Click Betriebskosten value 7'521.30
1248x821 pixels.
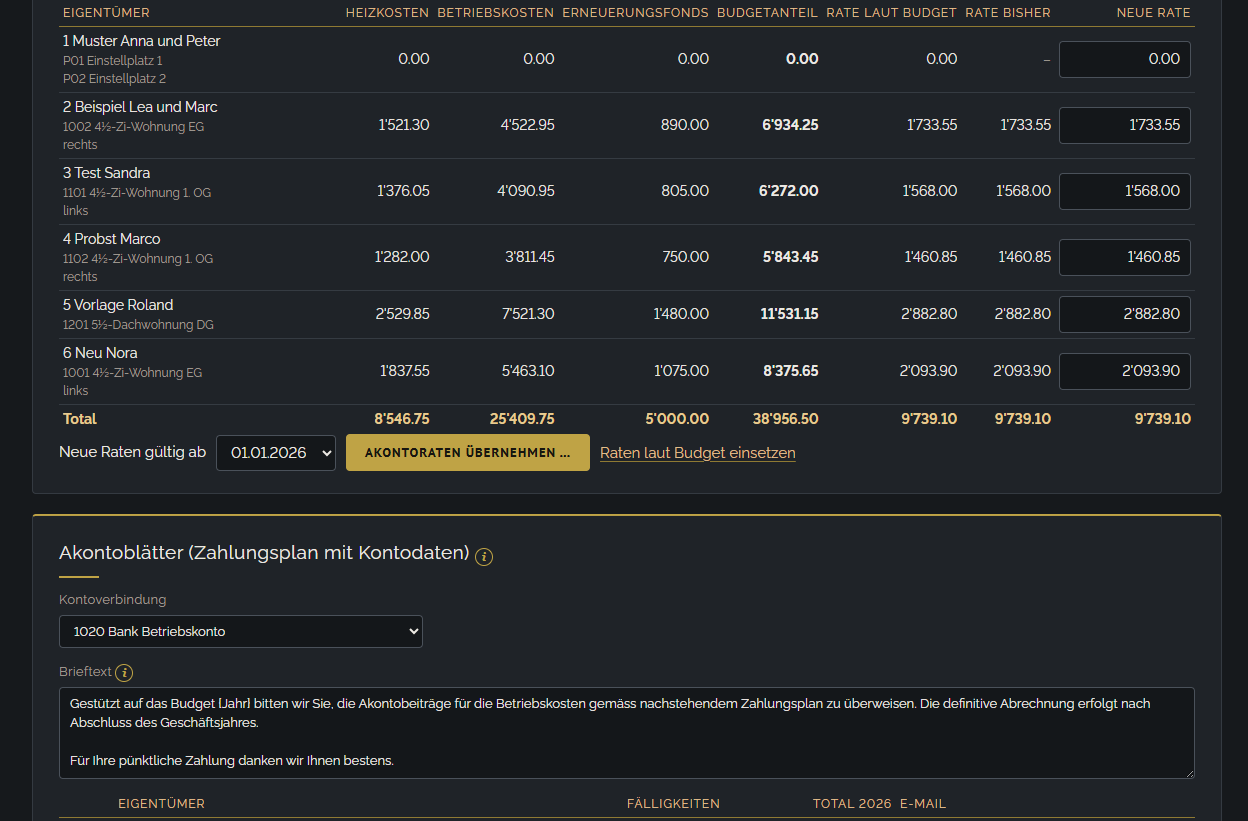coord(528,314)
